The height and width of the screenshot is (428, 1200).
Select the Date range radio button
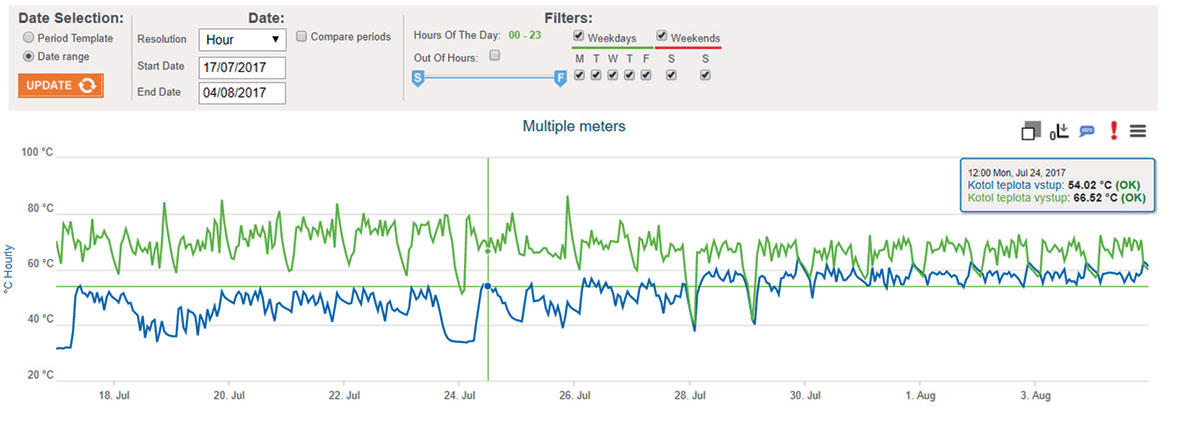click(x=28, y=57)
